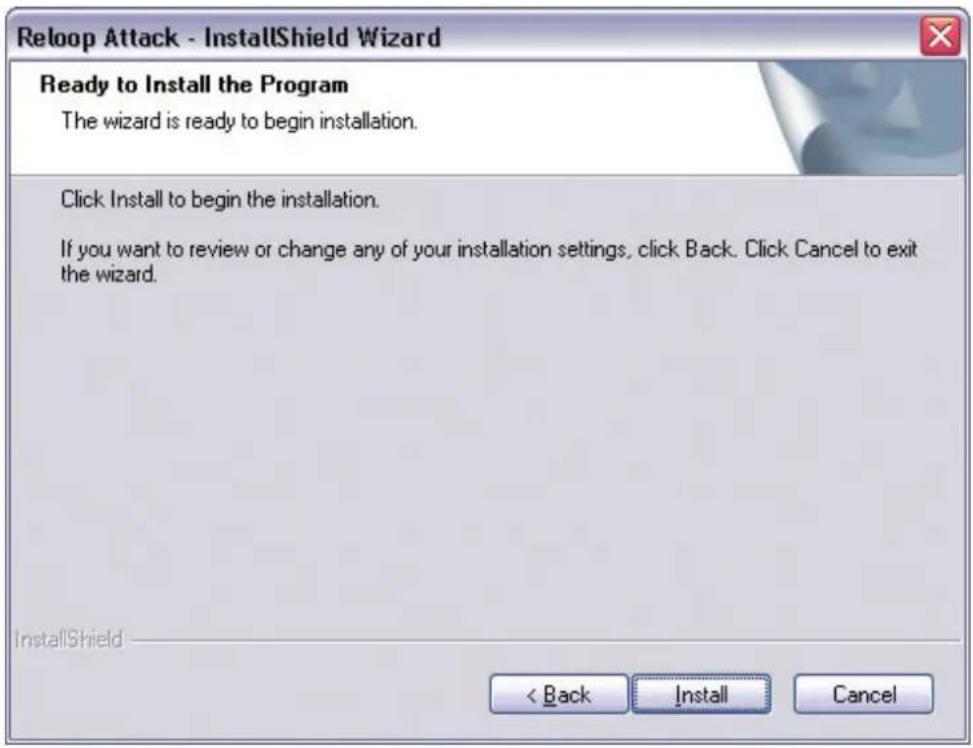Click the blue banner graphic in header
Screen dimensions: 973x748
click(863, 118)
